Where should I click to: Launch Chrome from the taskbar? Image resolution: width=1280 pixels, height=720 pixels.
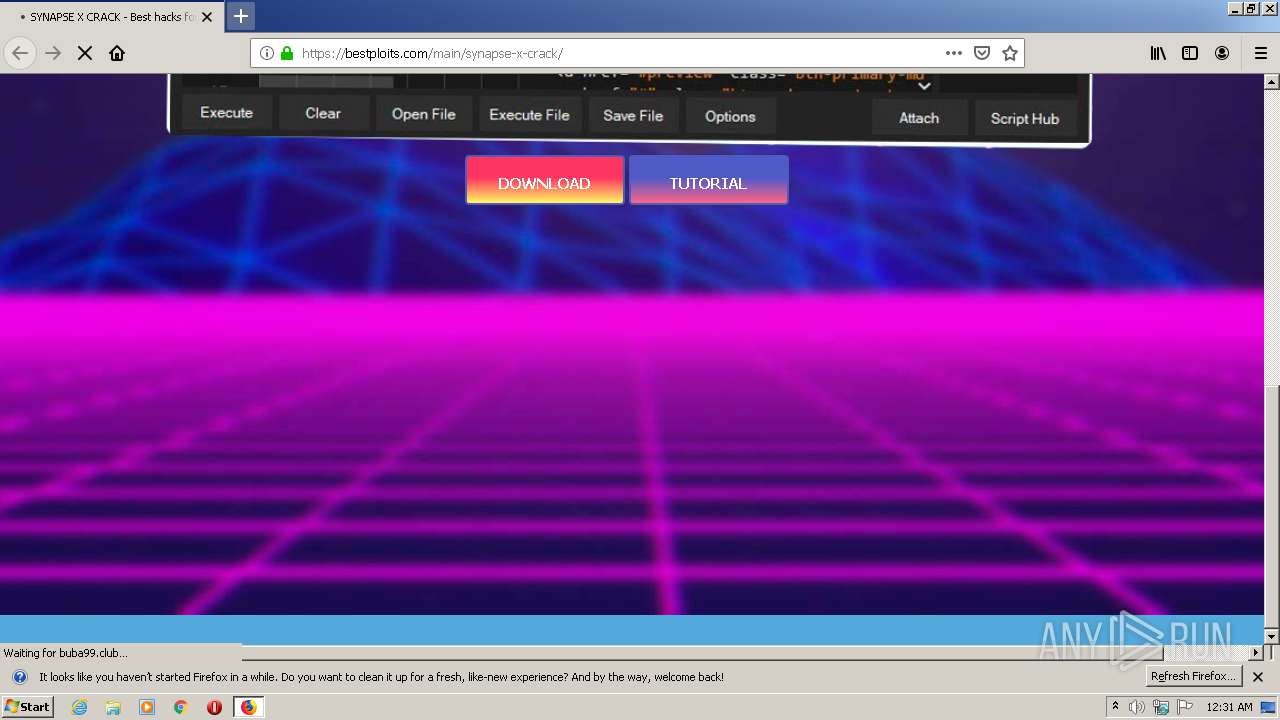(x=181, y=707)
